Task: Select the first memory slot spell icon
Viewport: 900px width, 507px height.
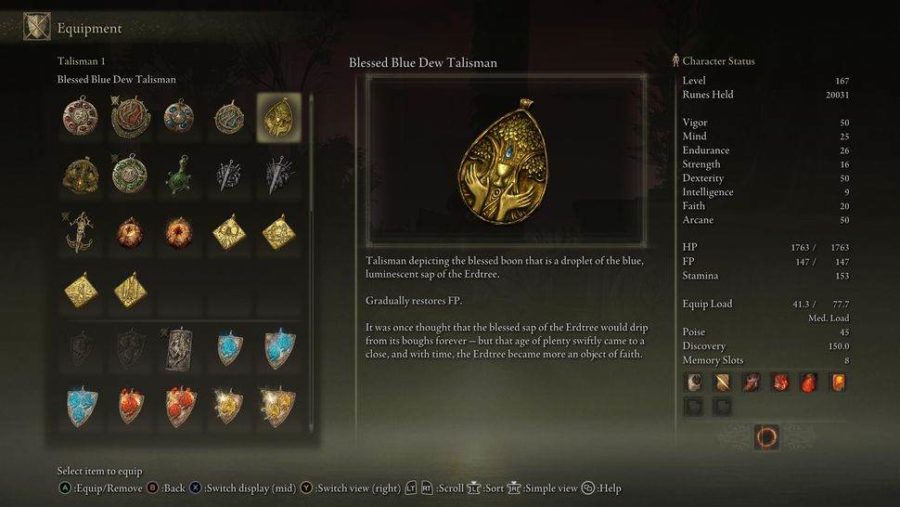Action: (x=695, y=382)
